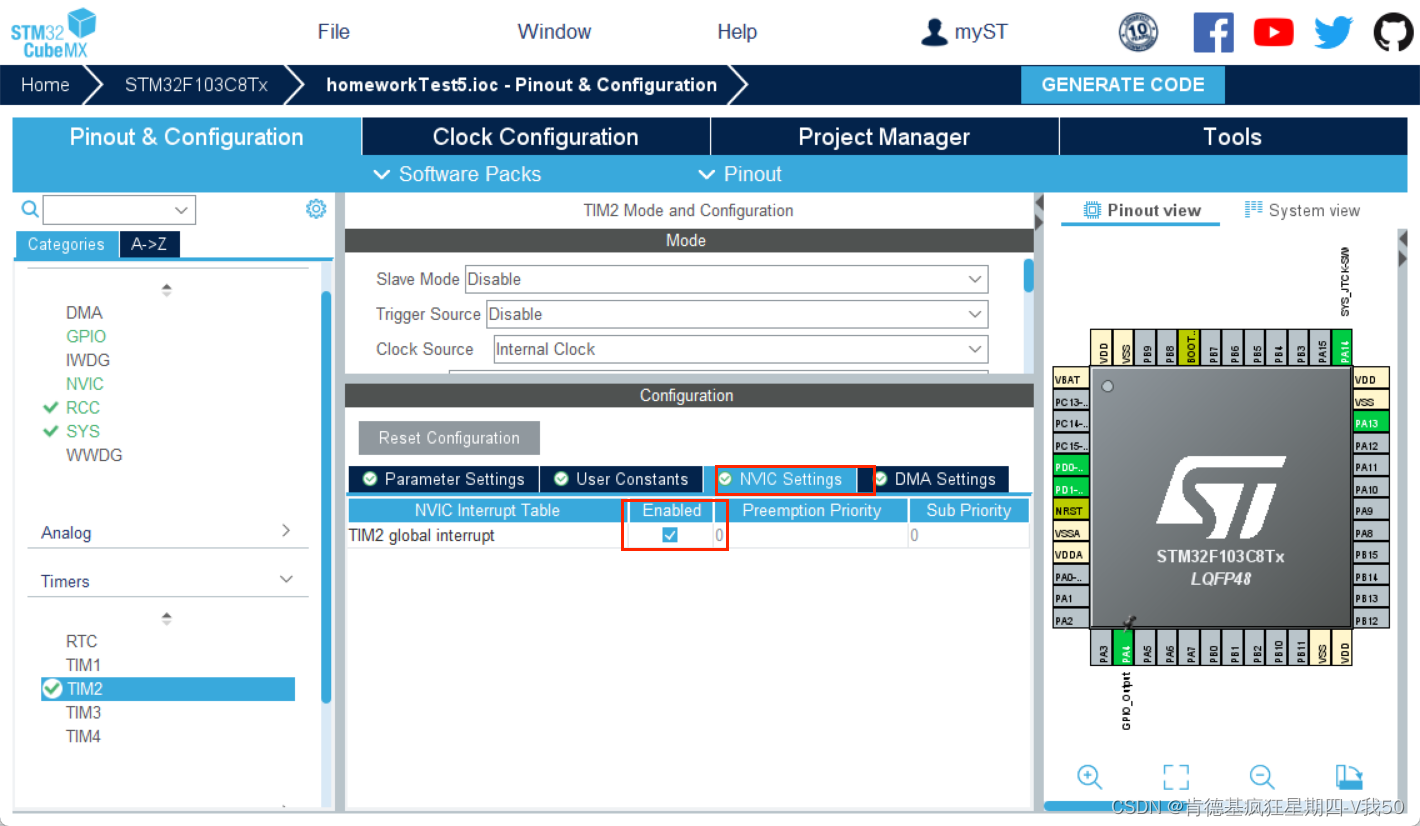Click the collapse arrow above DMA list
This screenshot has width=1420, height=826.
point(167,290)
